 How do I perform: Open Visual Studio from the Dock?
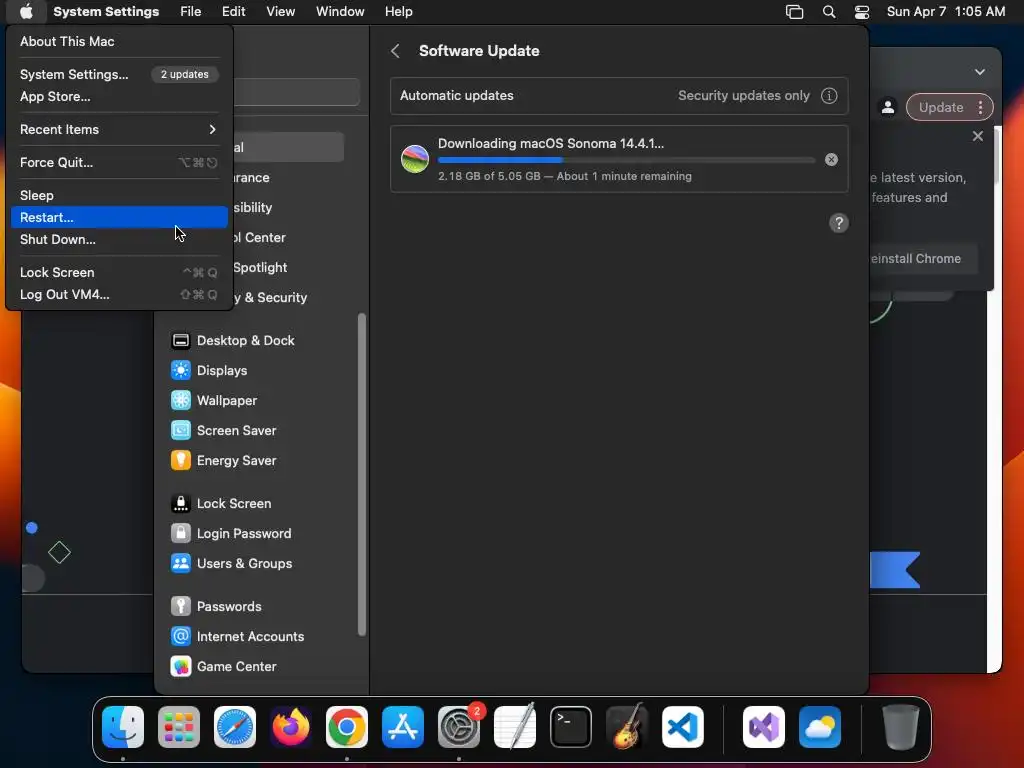(763, 727)
